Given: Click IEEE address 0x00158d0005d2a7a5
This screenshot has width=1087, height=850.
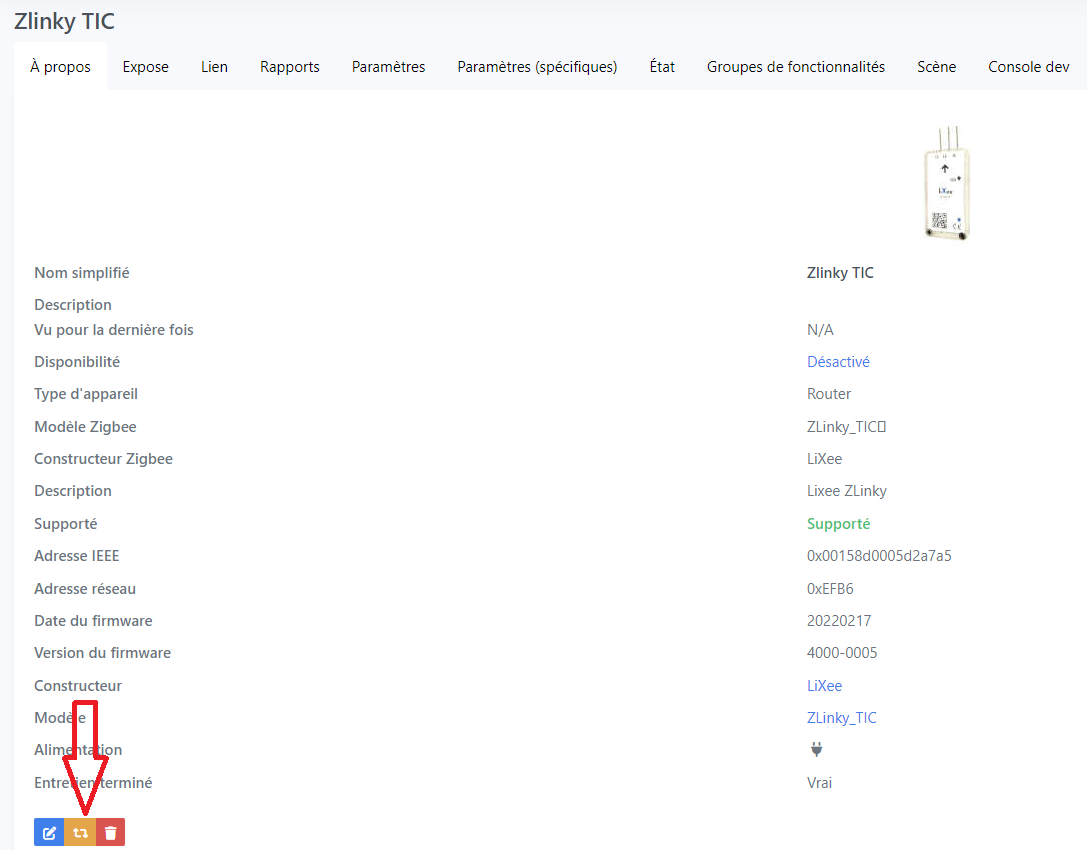Looking at the screenshot, I should coord(879,556).
